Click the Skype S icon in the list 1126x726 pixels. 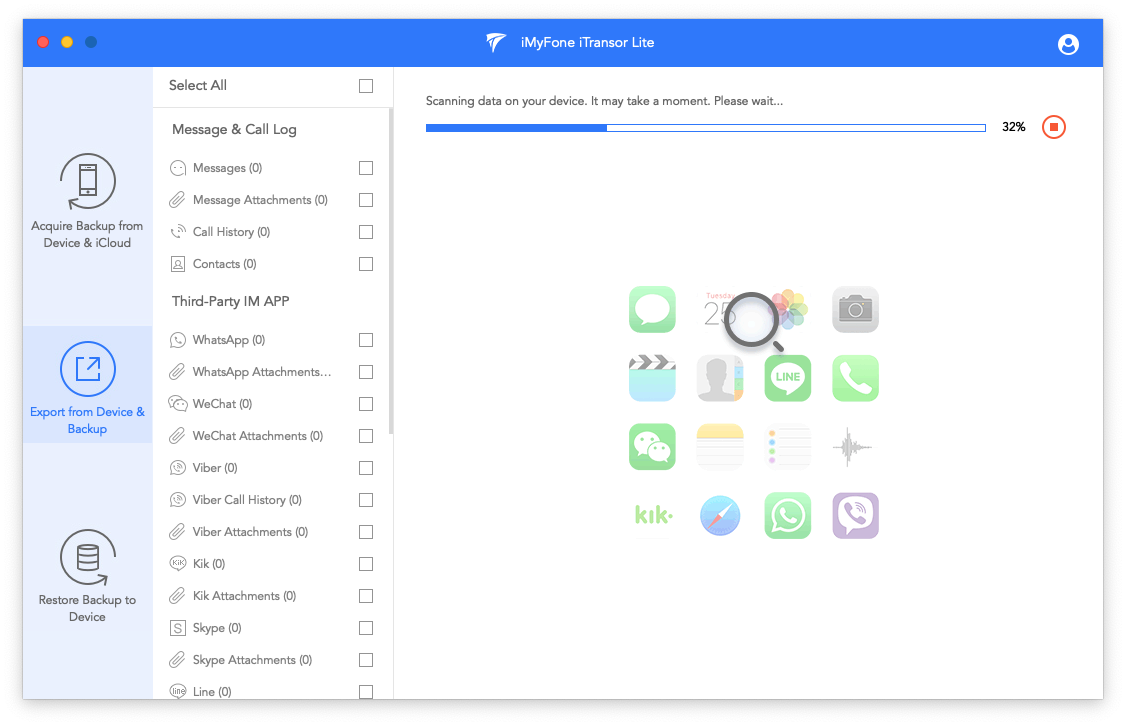177,628
